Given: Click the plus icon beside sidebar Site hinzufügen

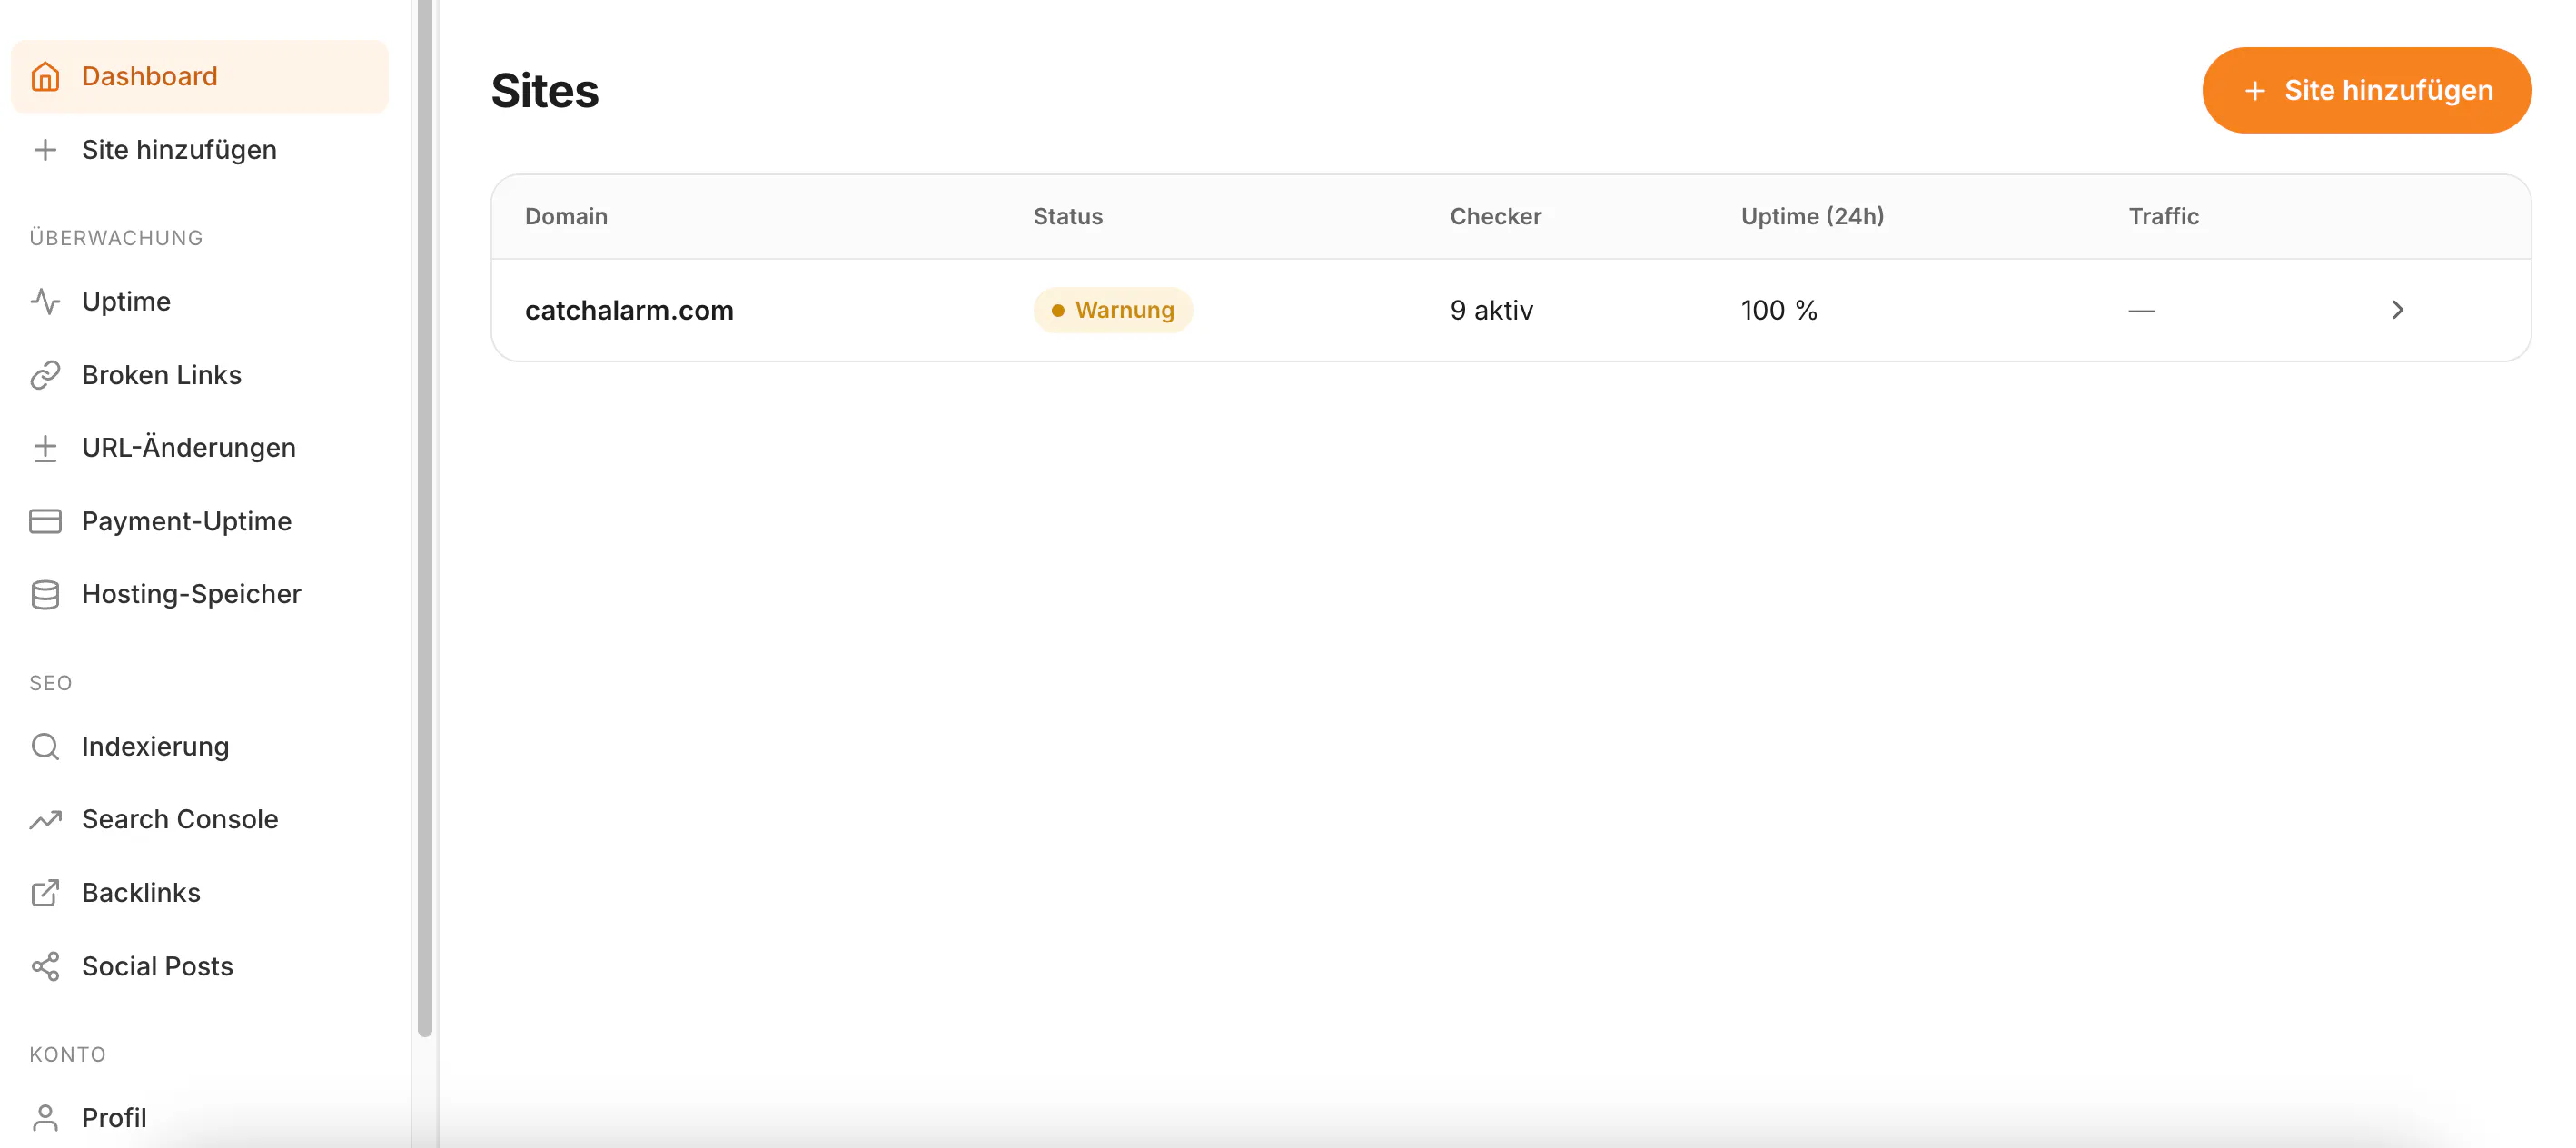Looking at the screenshot, I should click(x=45, y=150).
